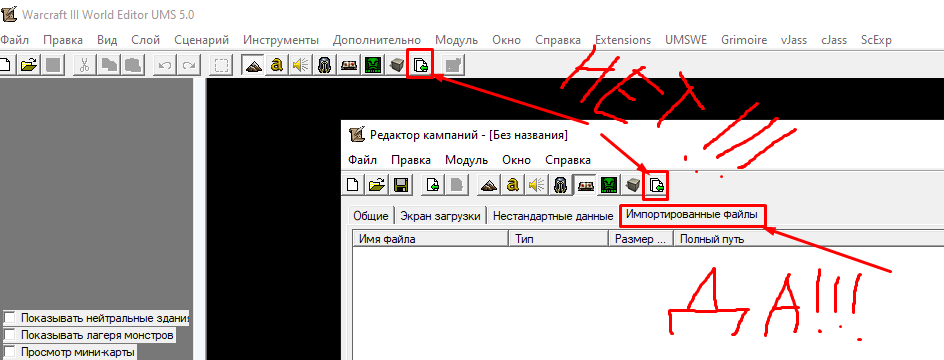Open Файл menu in World Editor
Screen dimensions: 944x360
tap(14, 40)
